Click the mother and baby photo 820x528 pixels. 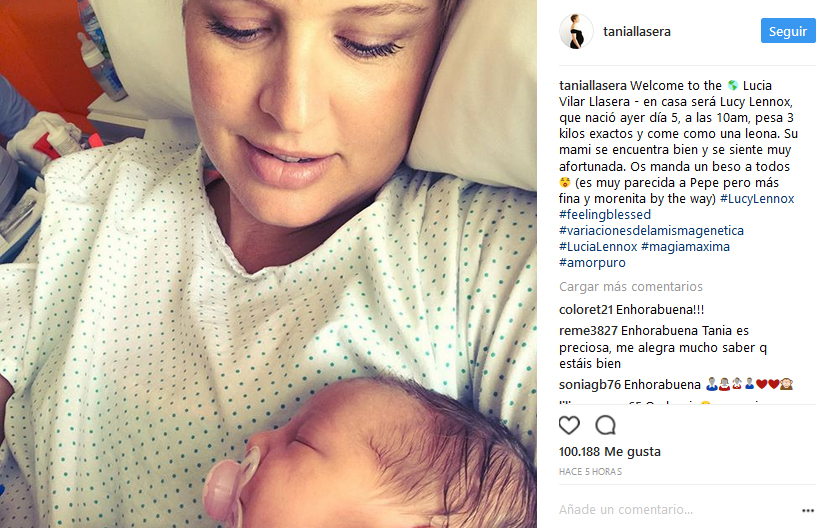point(268,264)
